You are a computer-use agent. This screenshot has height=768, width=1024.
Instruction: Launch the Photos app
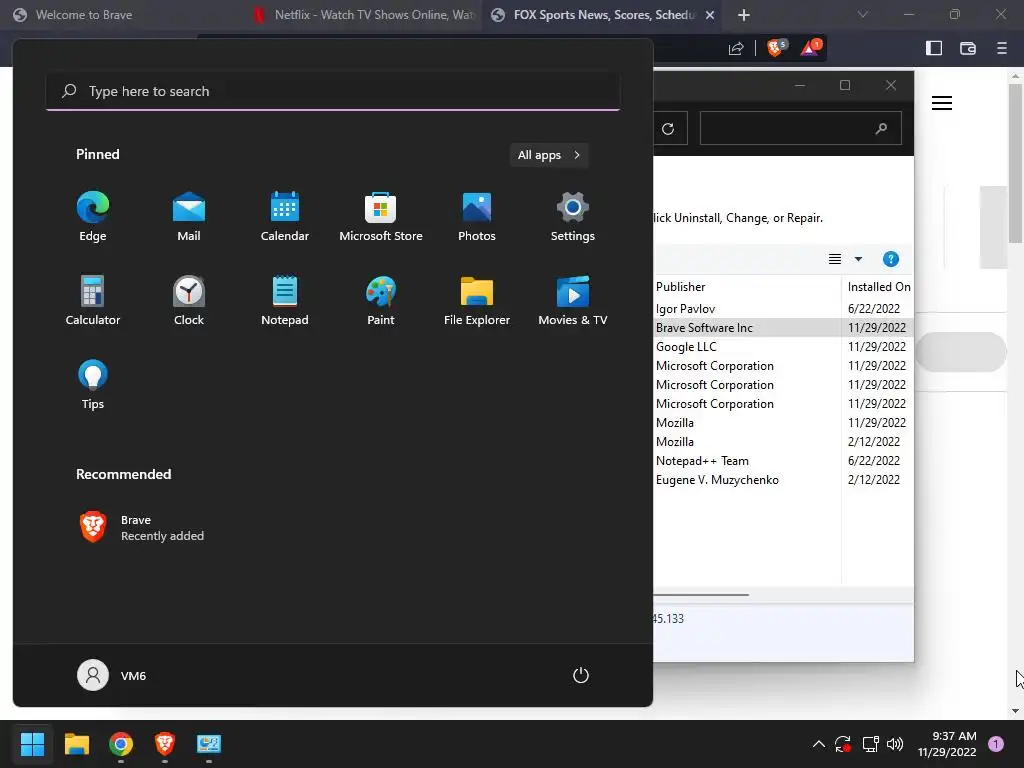477,217
